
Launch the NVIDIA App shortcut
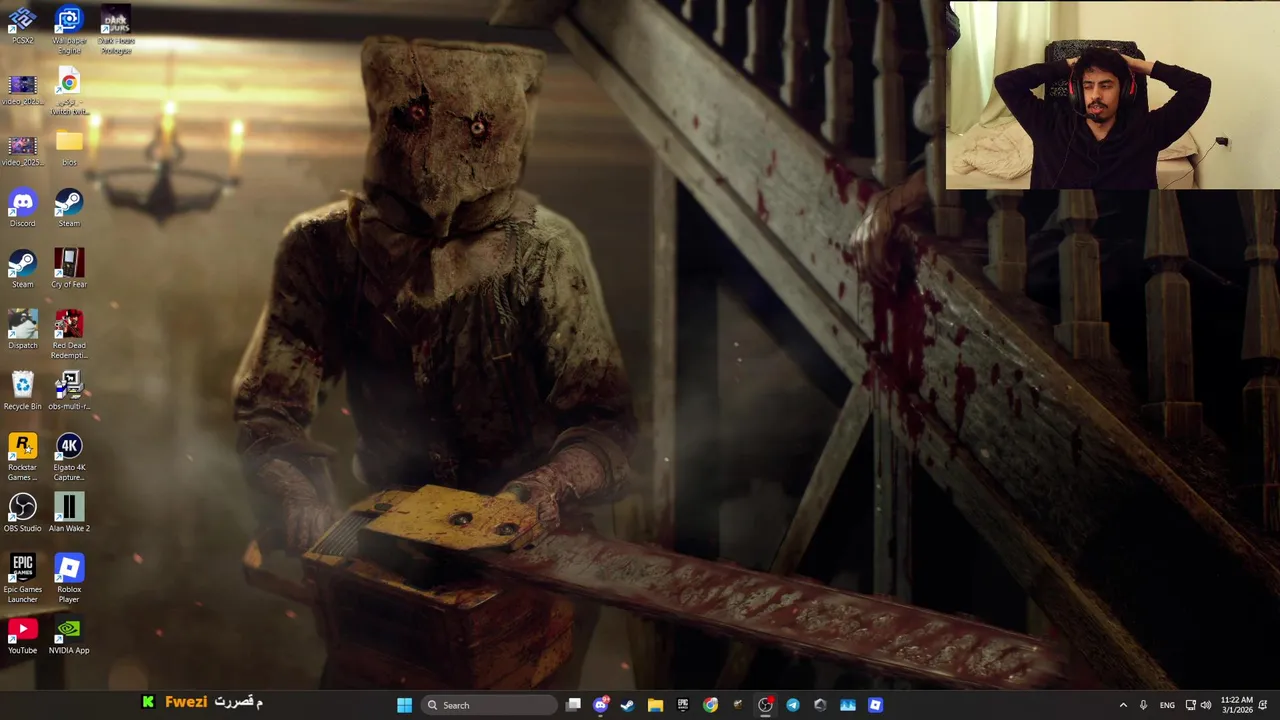(69, 636)
